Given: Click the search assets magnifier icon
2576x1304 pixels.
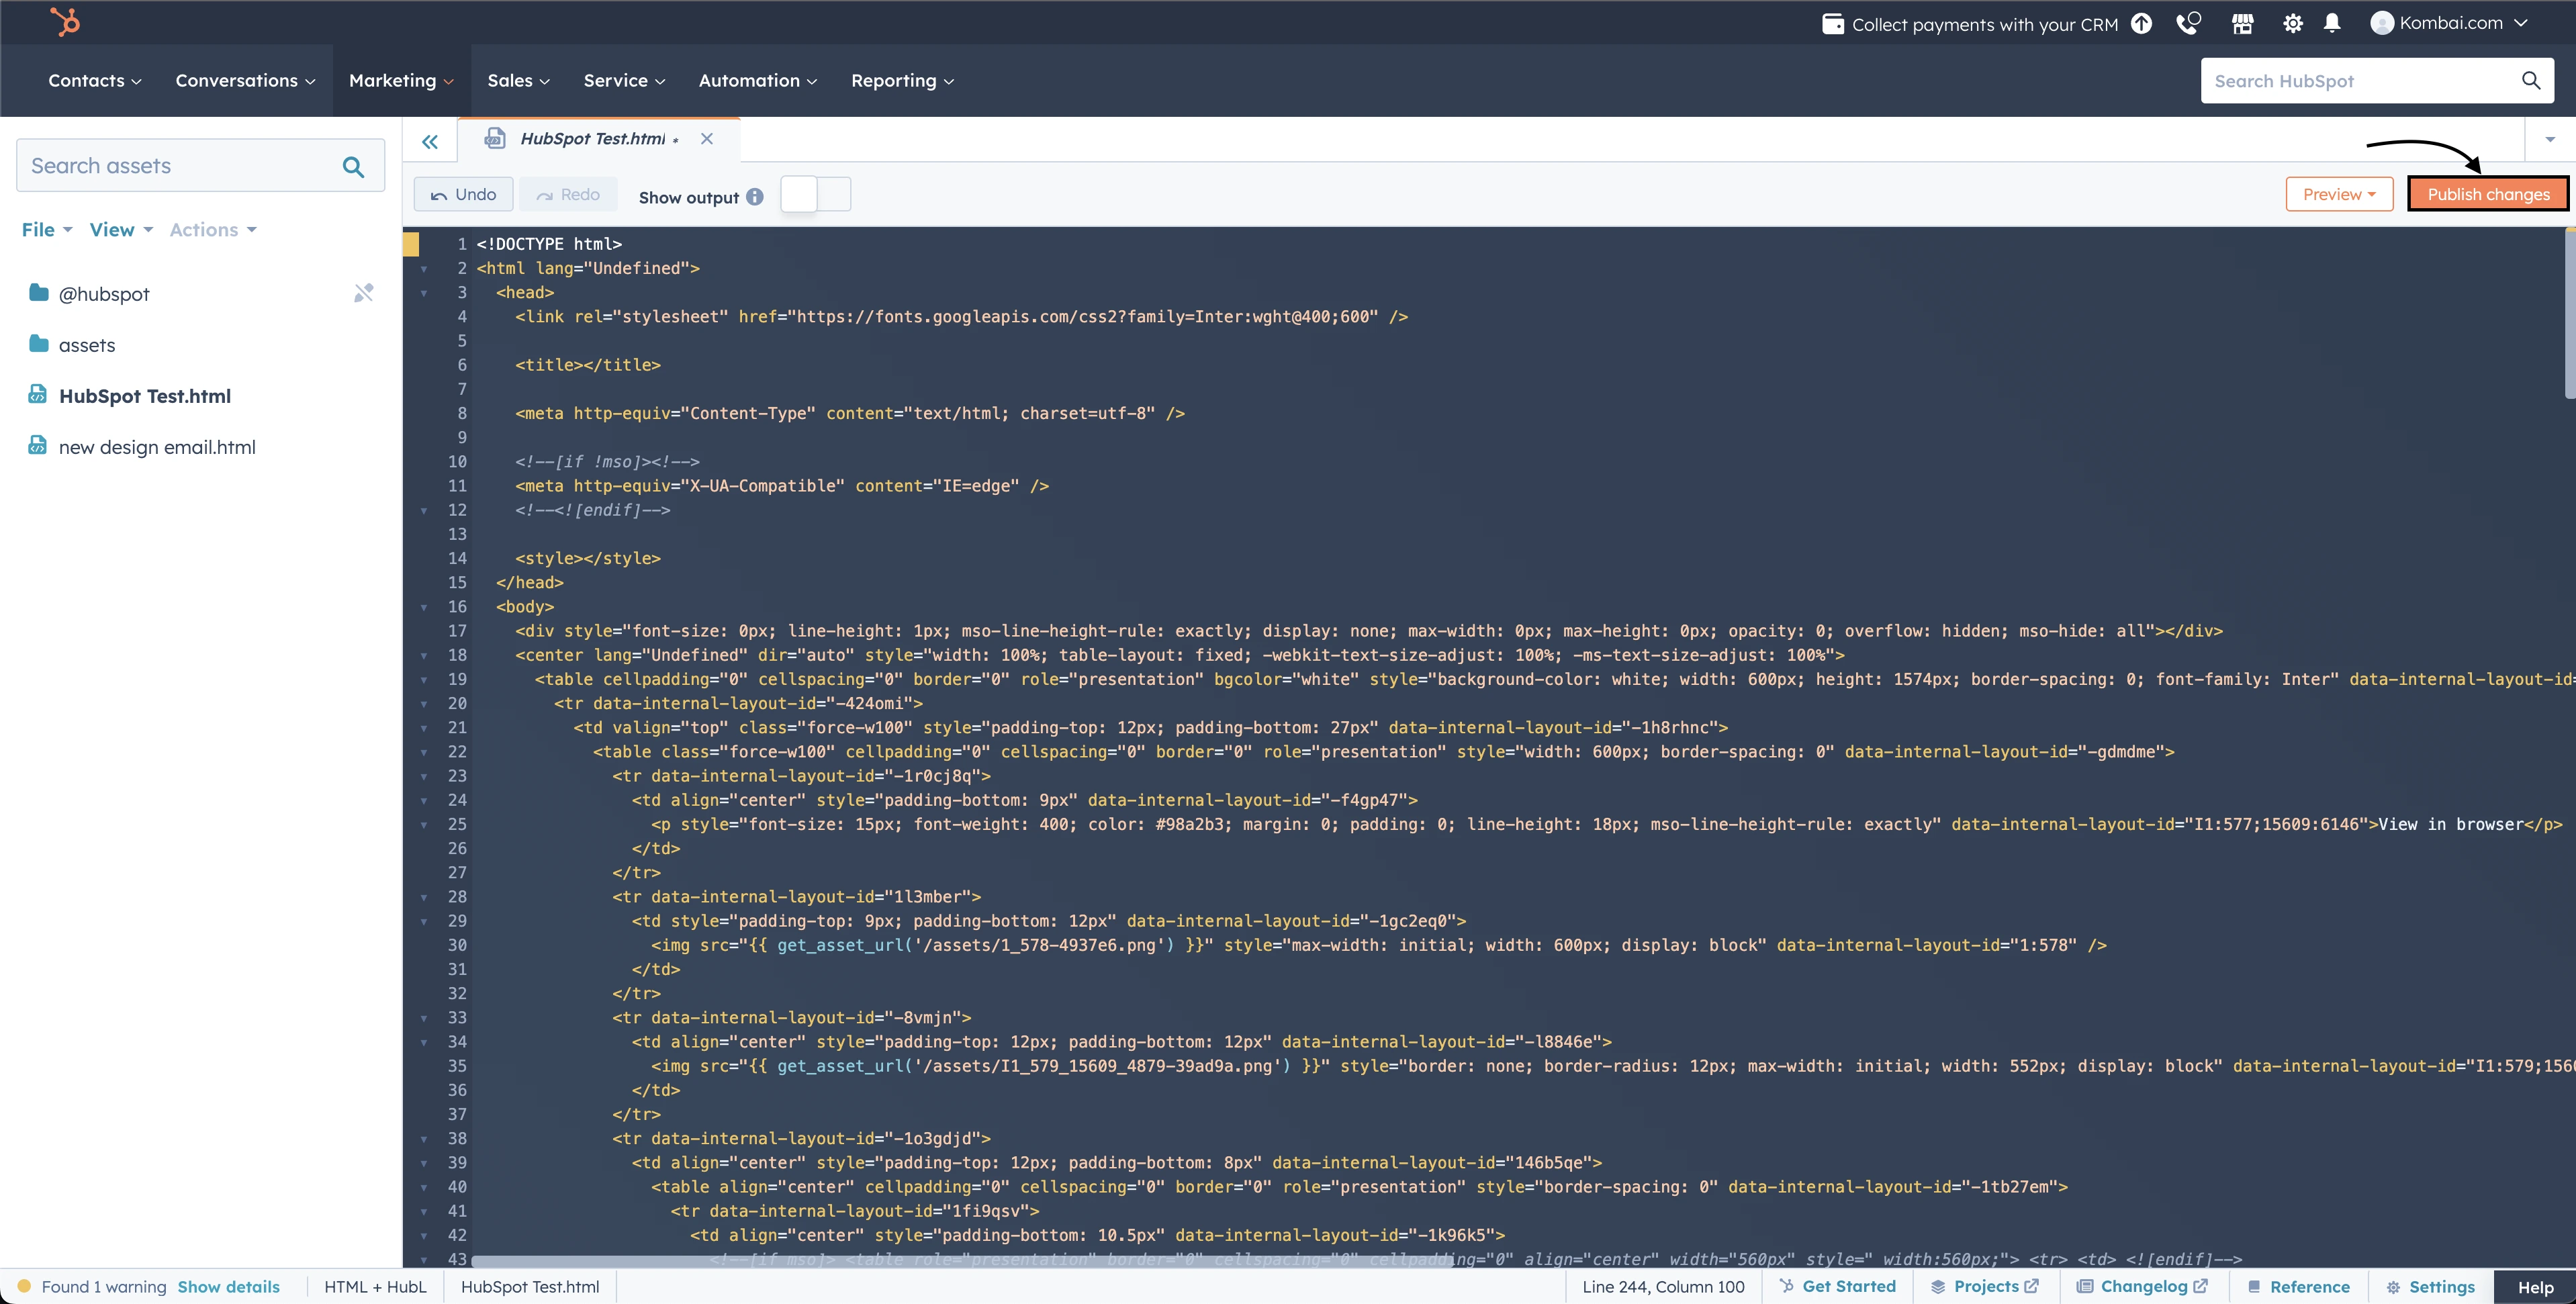Looking at the screenshot, I should click(353, 166).
